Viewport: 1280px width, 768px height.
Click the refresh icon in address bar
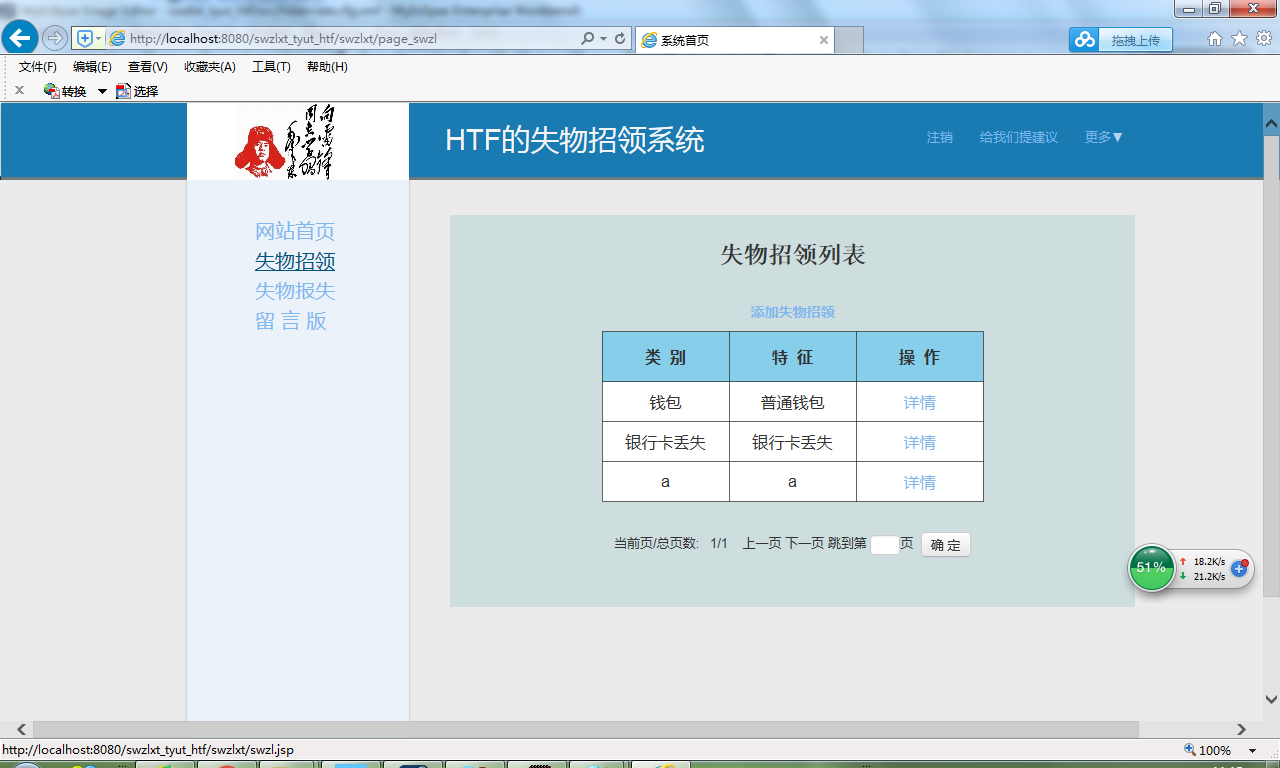tap(620, 39)
